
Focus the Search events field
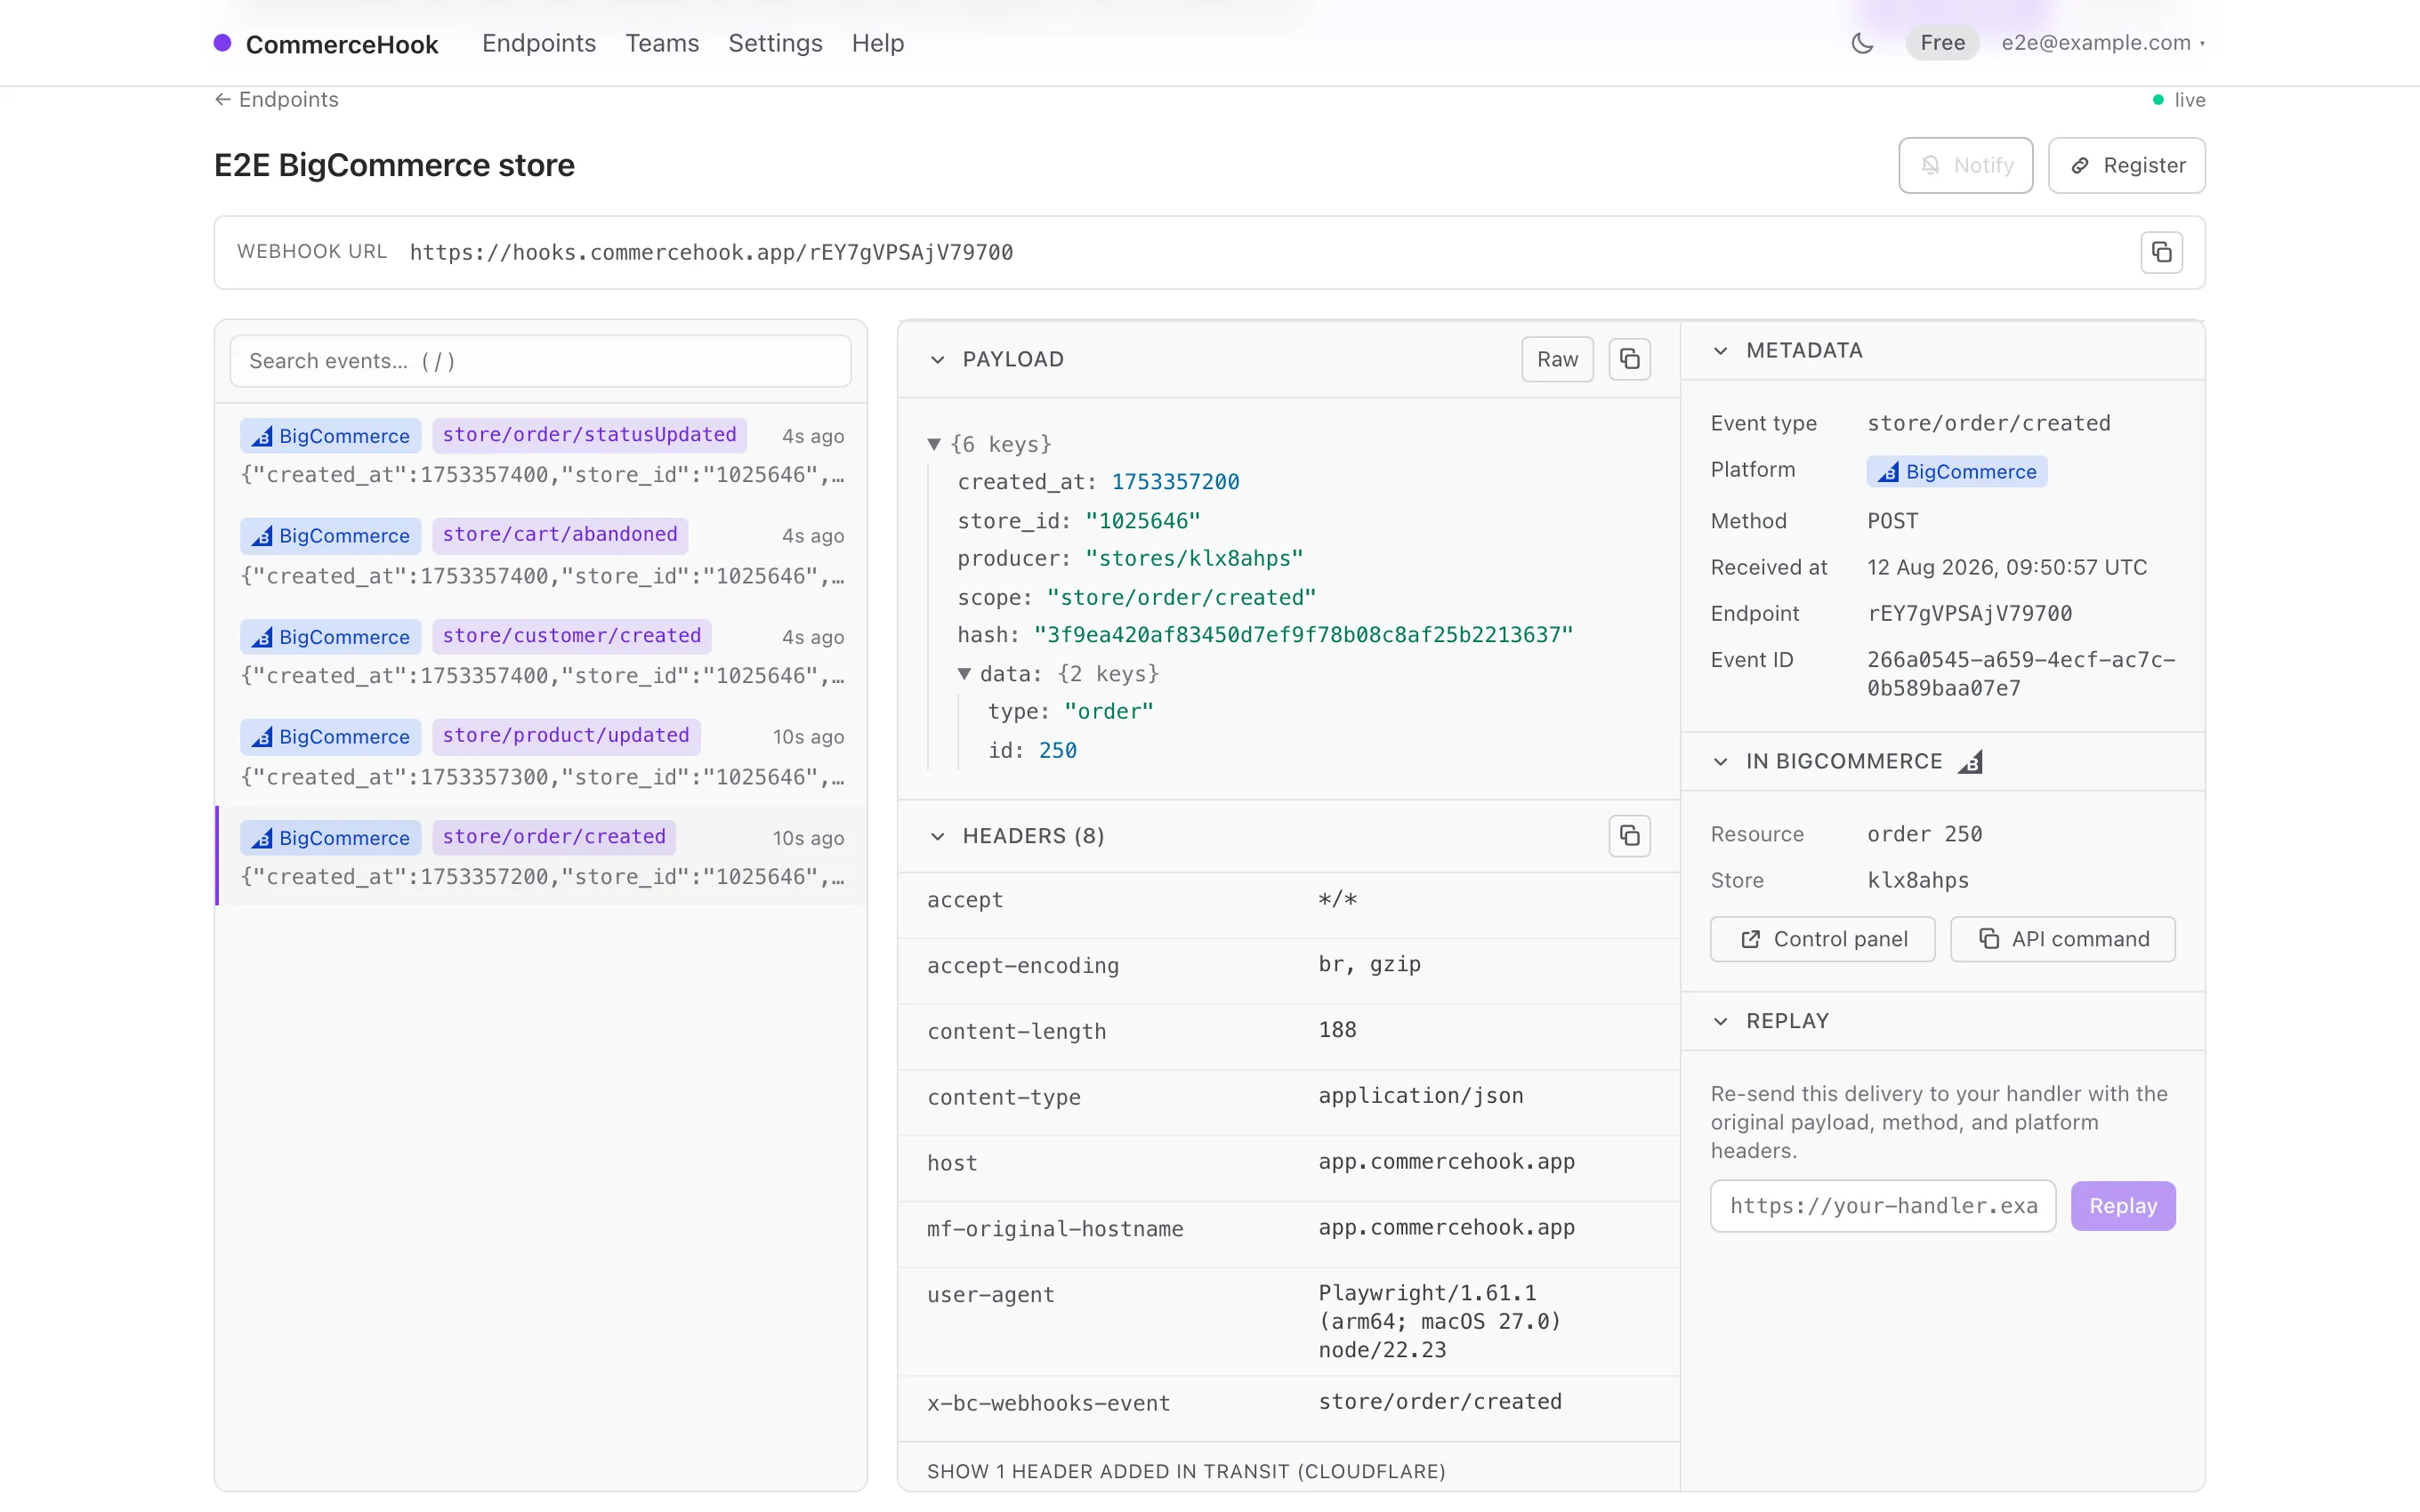point(540,361)
